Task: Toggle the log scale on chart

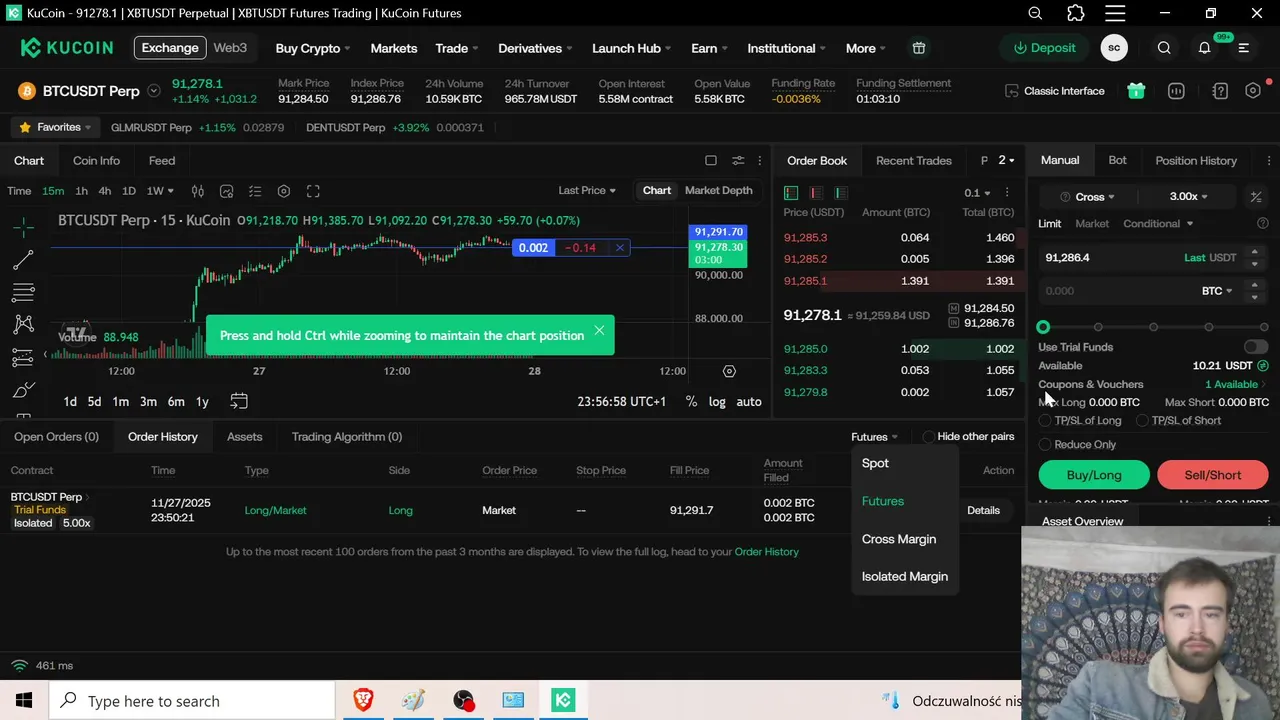Action: (717, 402)
